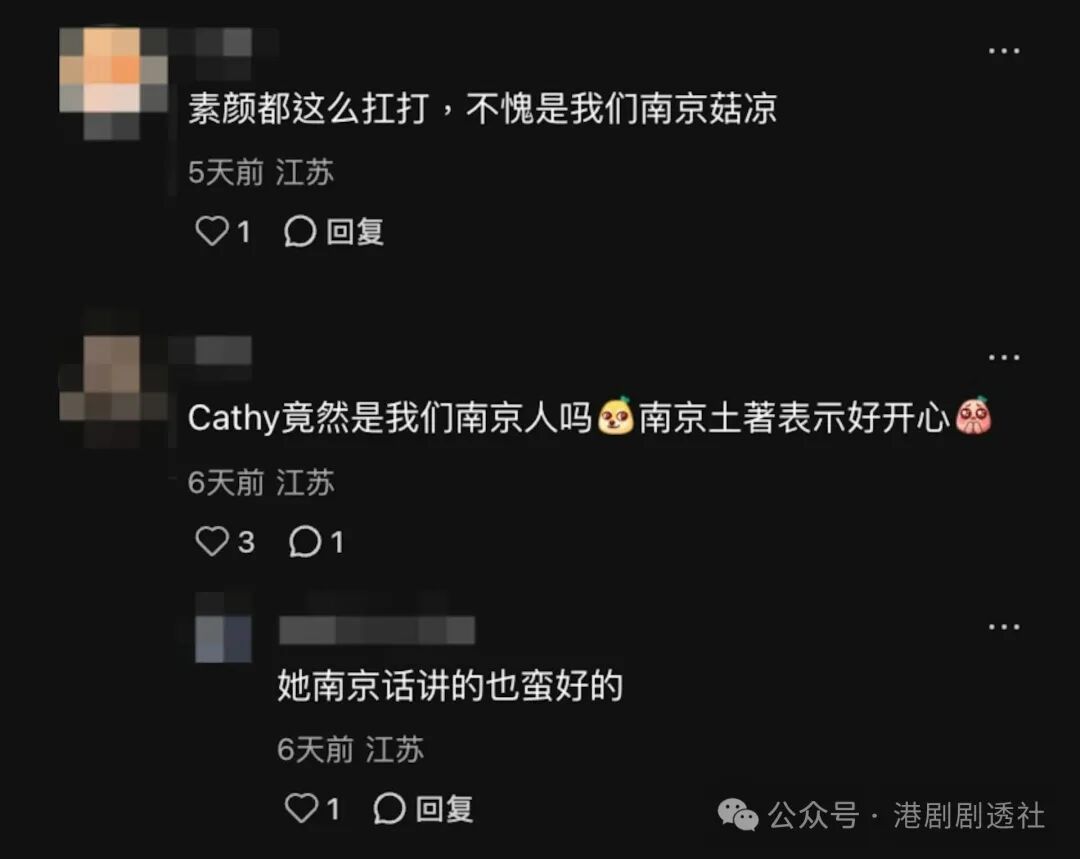This screenshot has height=859, width=1080.
Task: Tap reply bubble icon under 南京话 reply
Action: tap(389, 807)
